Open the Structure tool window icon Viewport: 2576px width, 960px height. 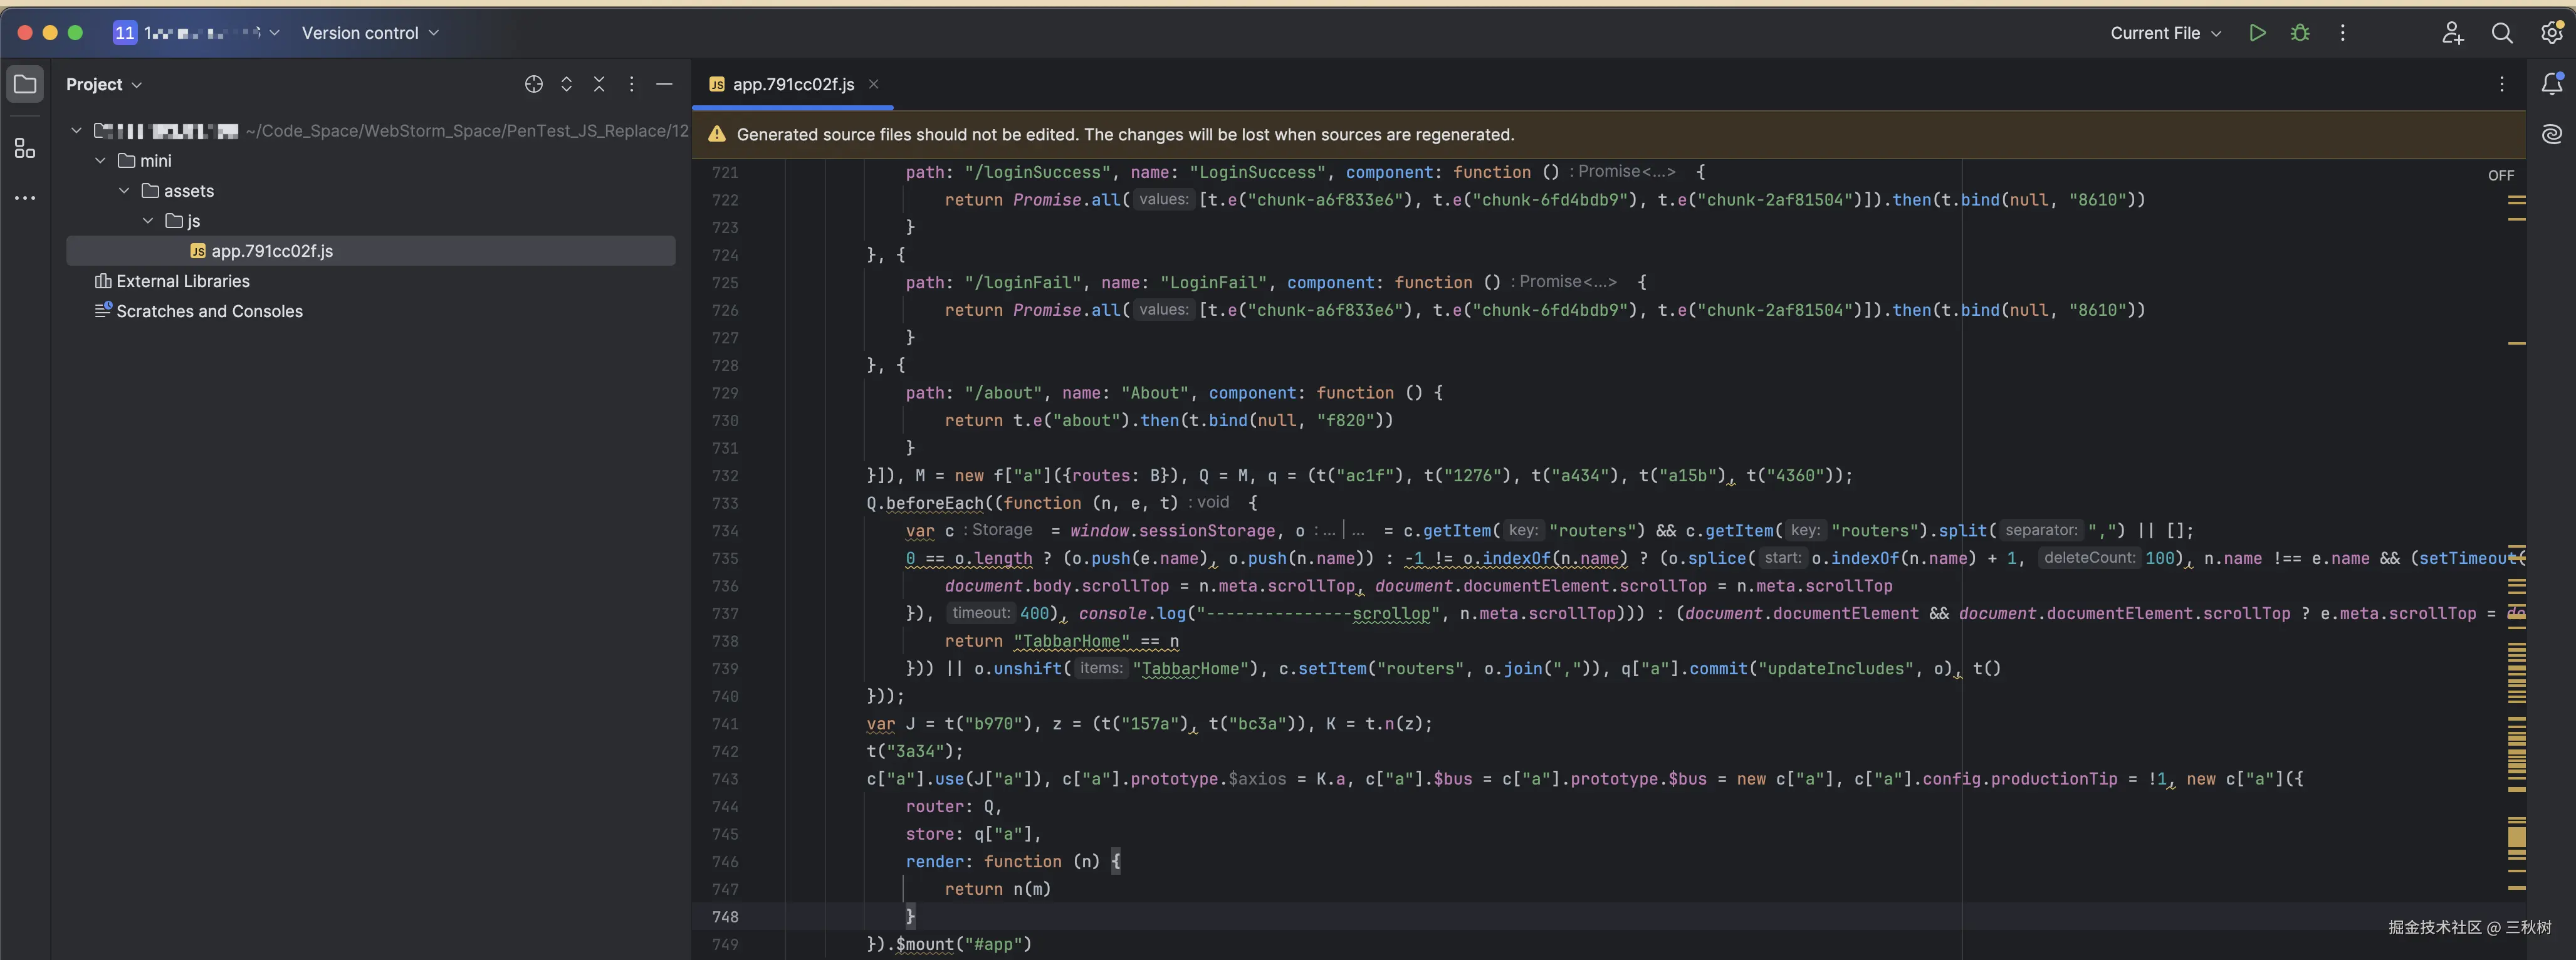tap(25, 149)
